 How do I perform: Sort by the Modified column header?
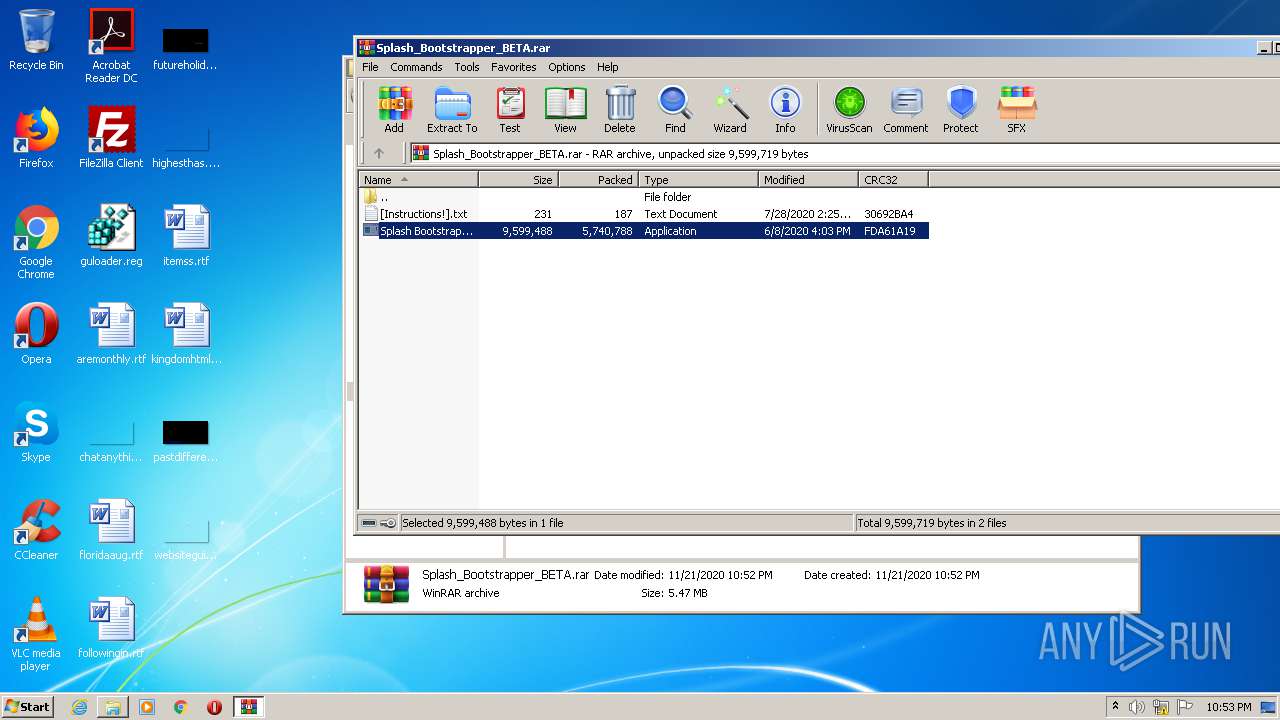coord(808,180)
